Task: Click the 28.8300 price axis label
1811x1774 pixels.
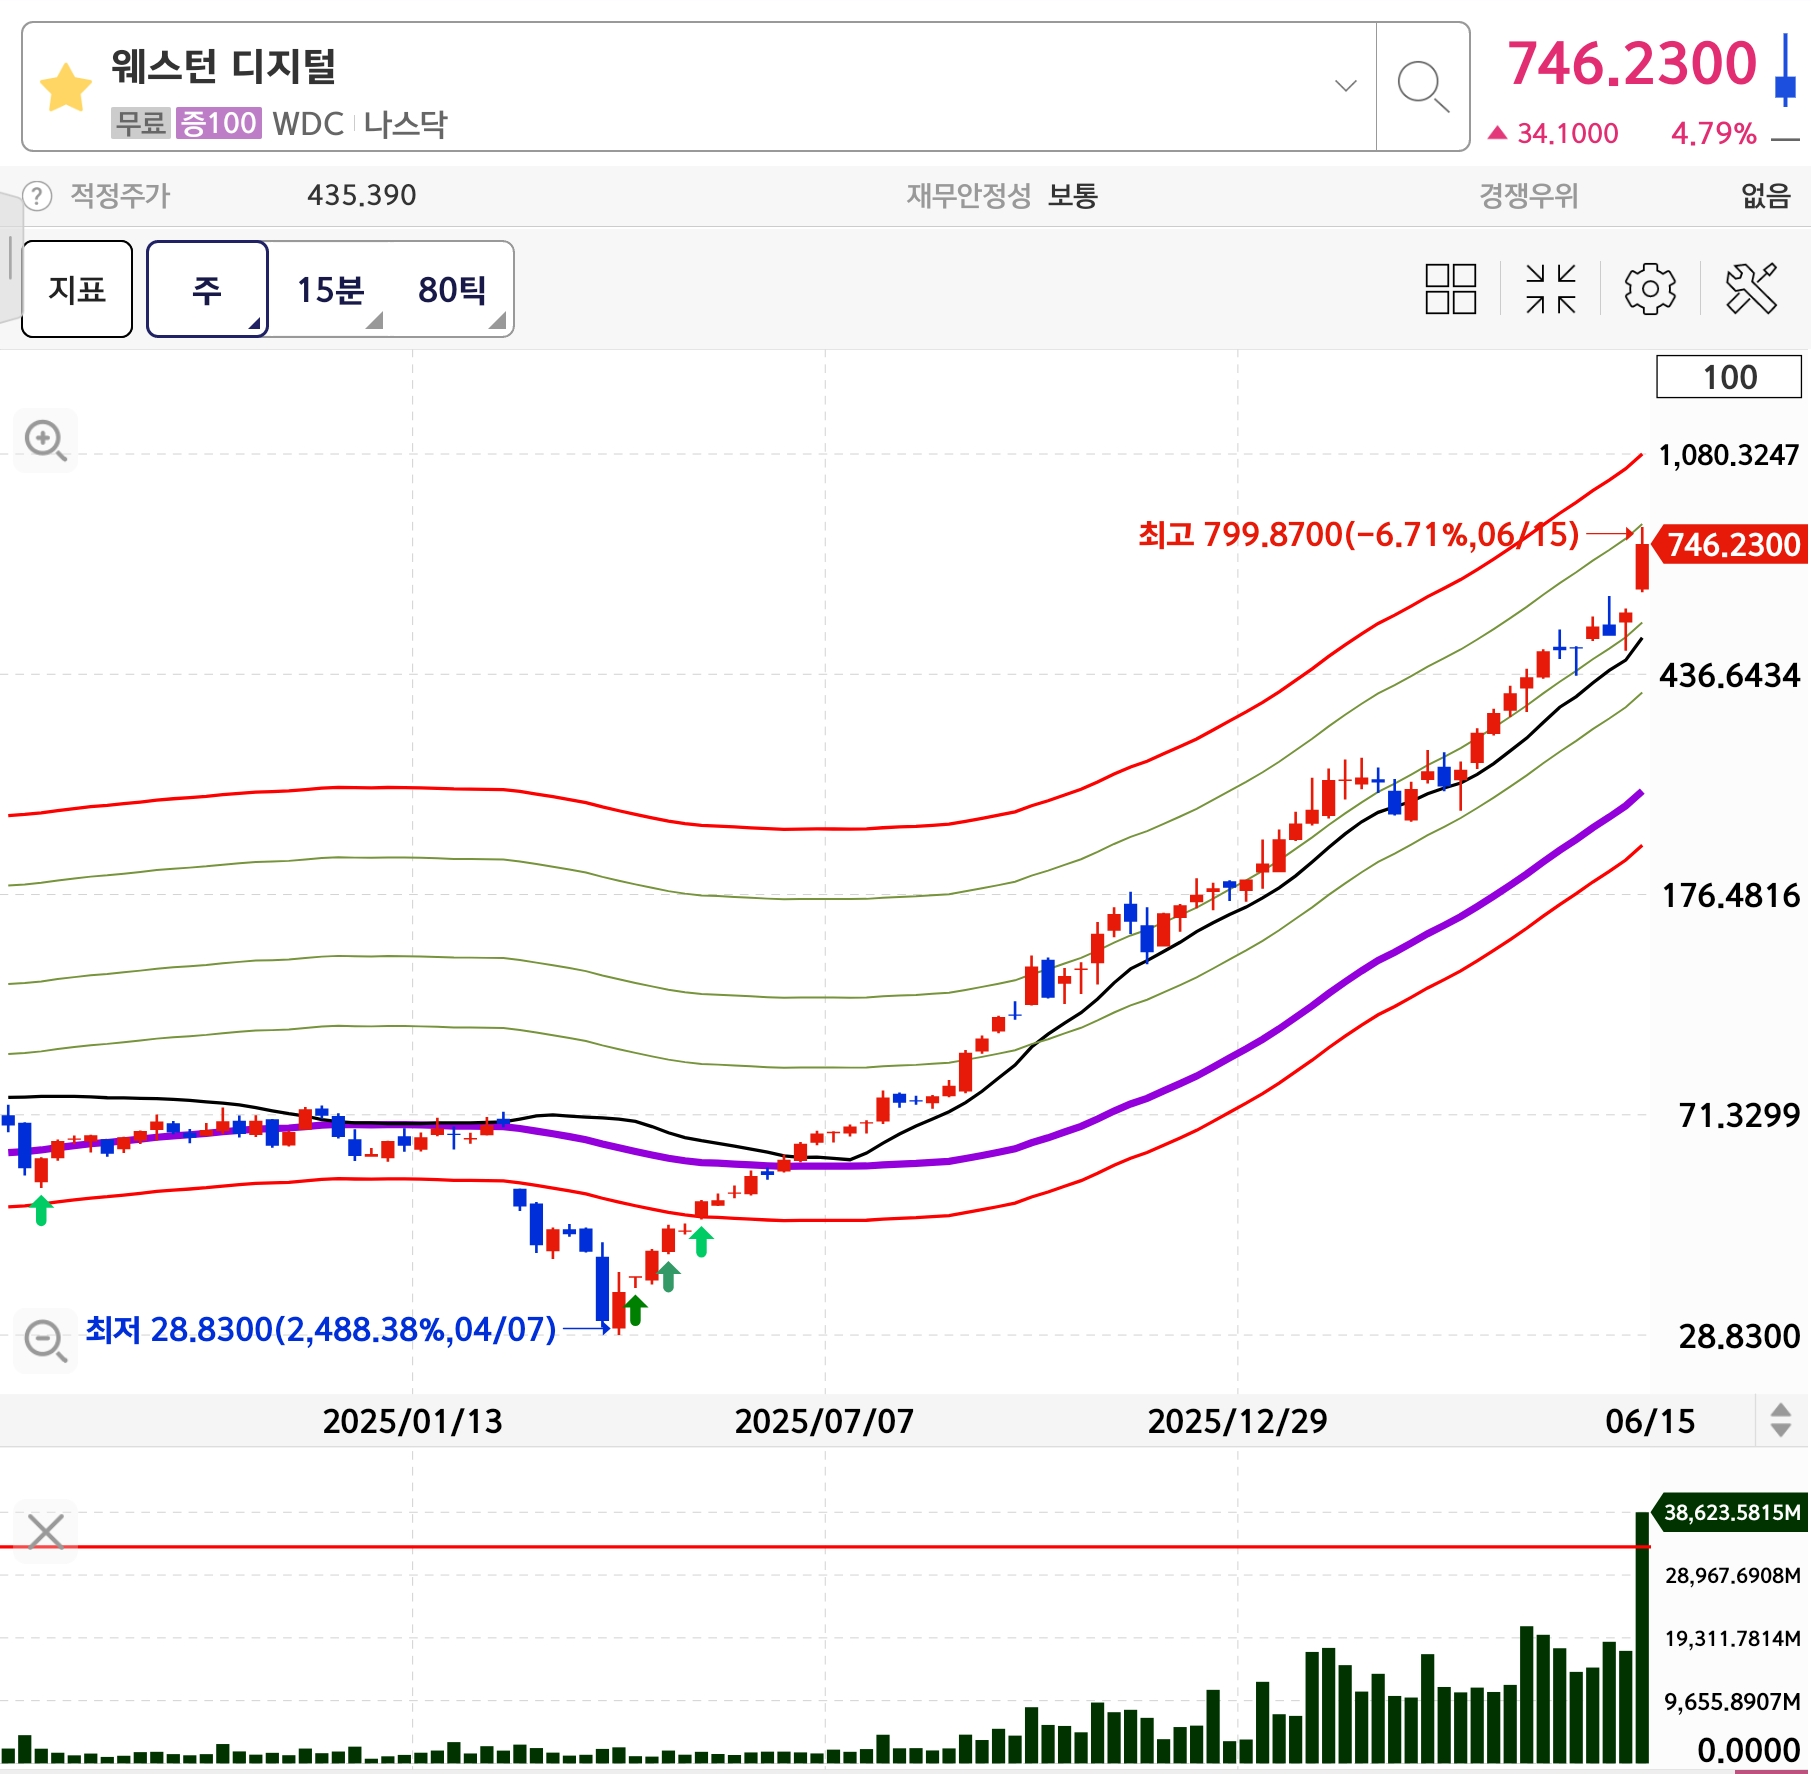Action: click(1740, 1336)
